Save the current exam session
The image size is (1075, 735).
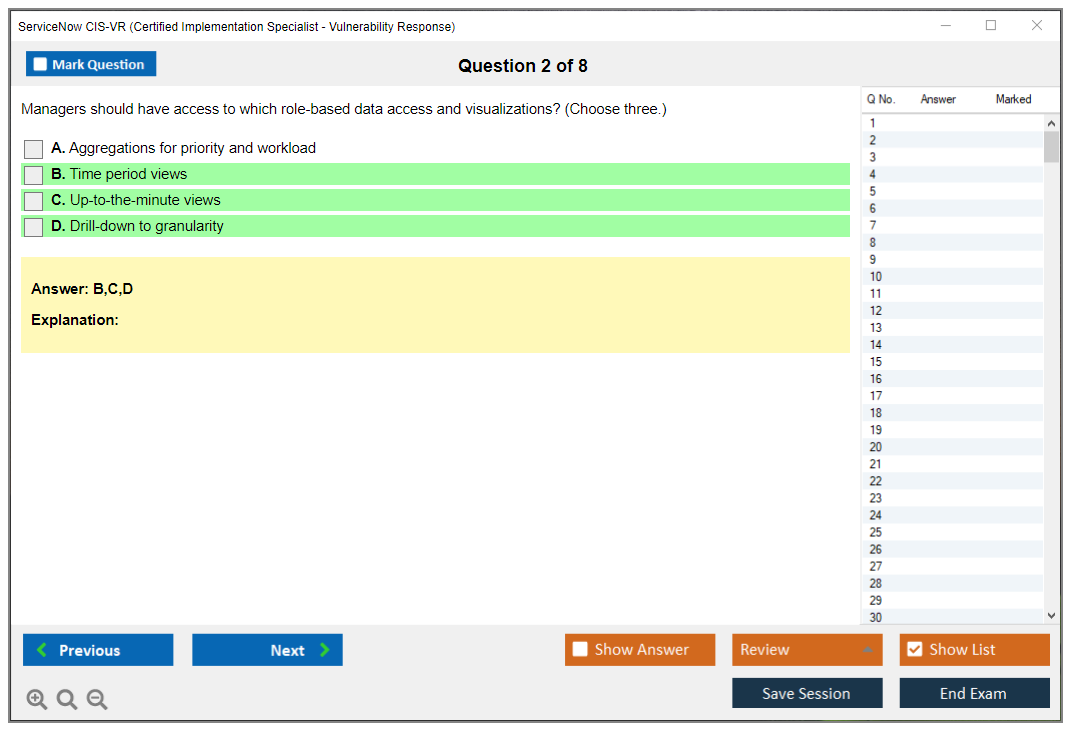[806, 693]
